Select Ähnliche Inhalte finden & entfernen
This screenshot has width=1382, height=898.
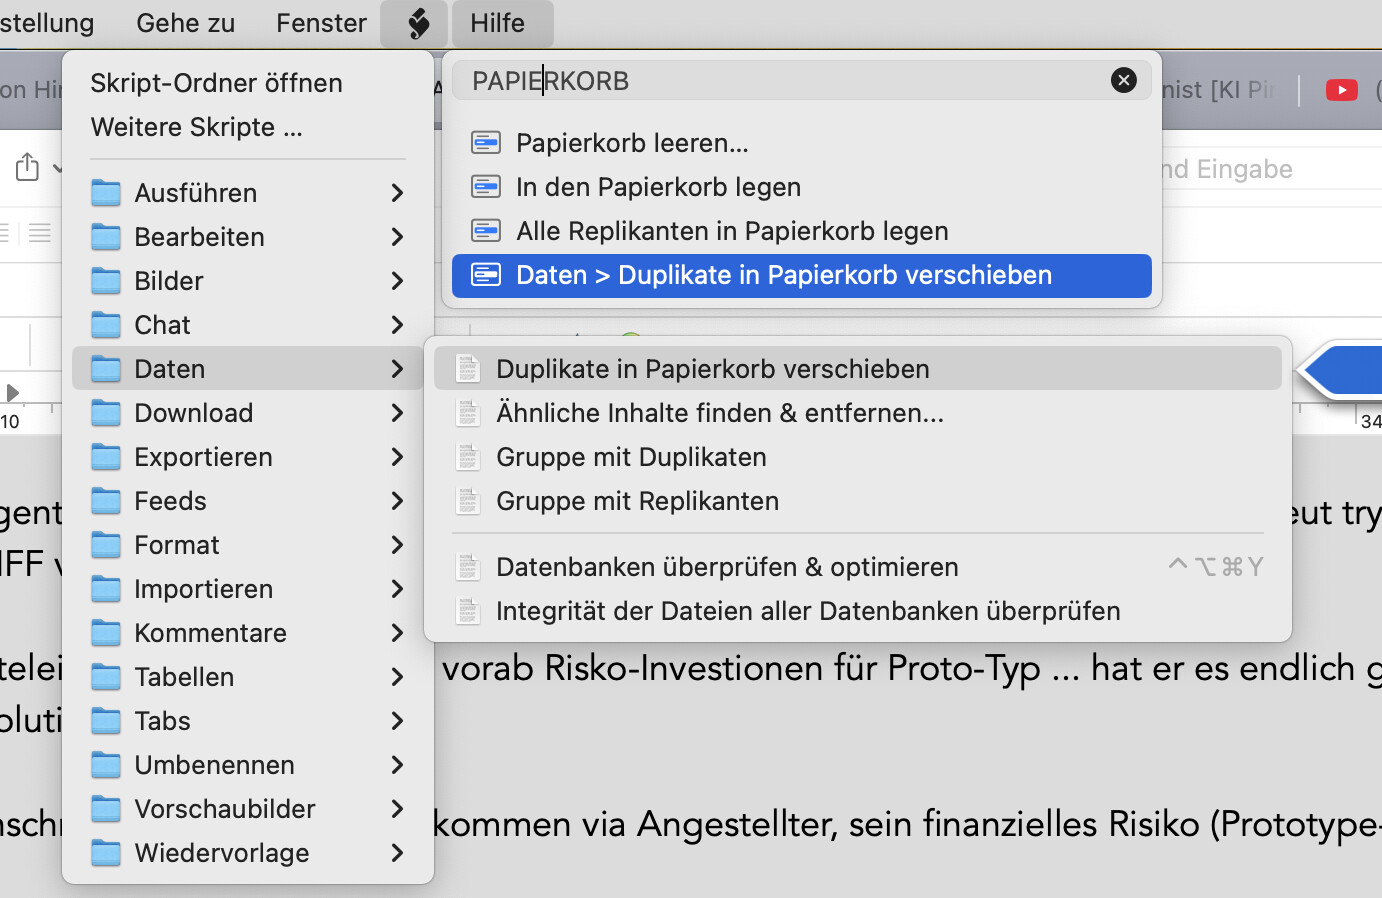[x=719, y=413]
